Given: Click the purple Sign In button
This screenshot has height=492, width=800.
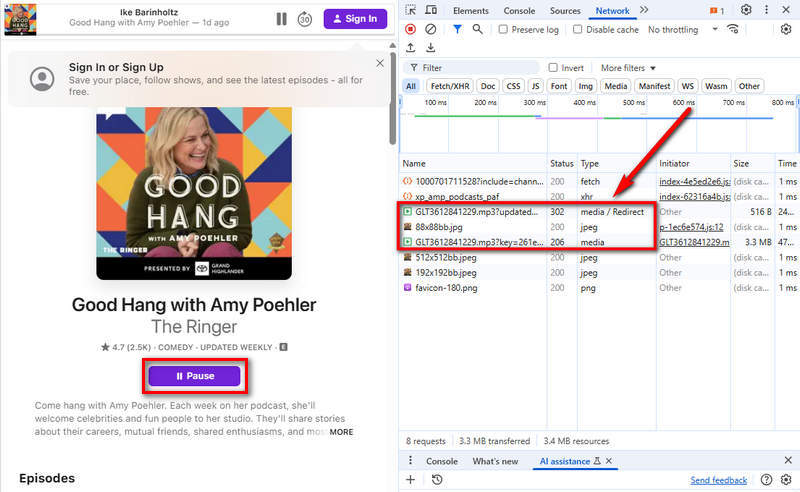Looking at the screenshot, I should (x=355, y=19).
